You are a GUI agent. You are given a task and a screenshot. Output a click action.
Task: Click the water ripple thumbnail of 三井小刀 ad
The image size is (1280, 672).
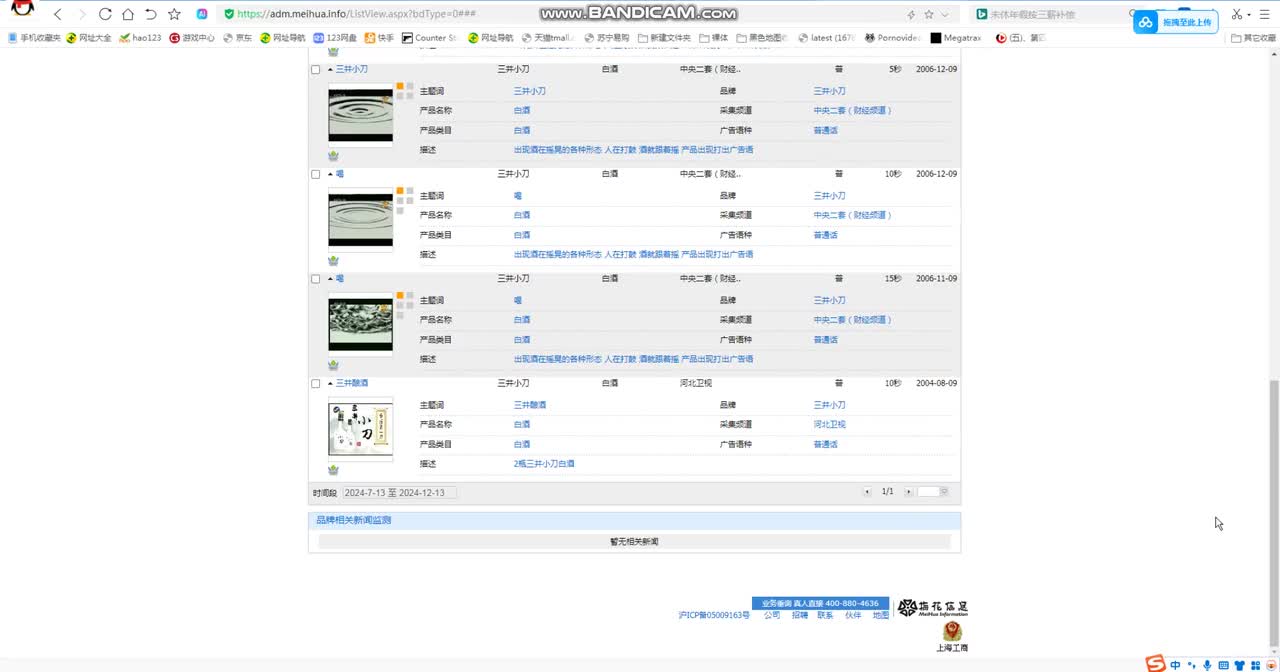point(360,116)
